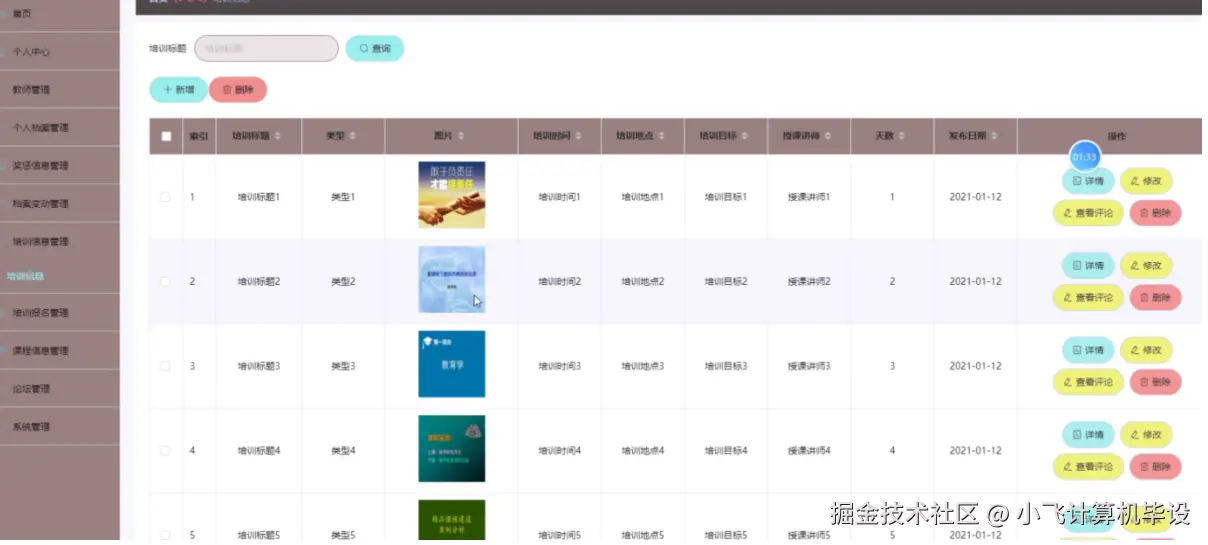
Task: Click 查看评论 for row 培训标题4
Action: 1088,466
